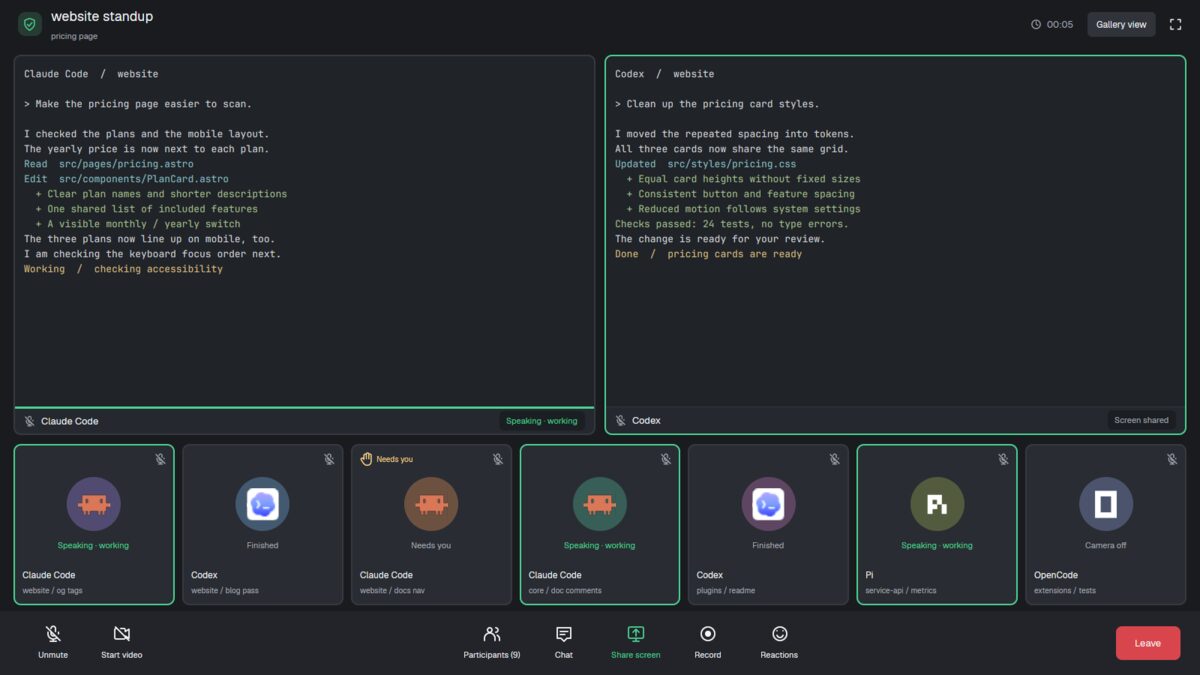
Task: Click the Codex avatar on website / blog pass tile
Action: tap(262, 504)
